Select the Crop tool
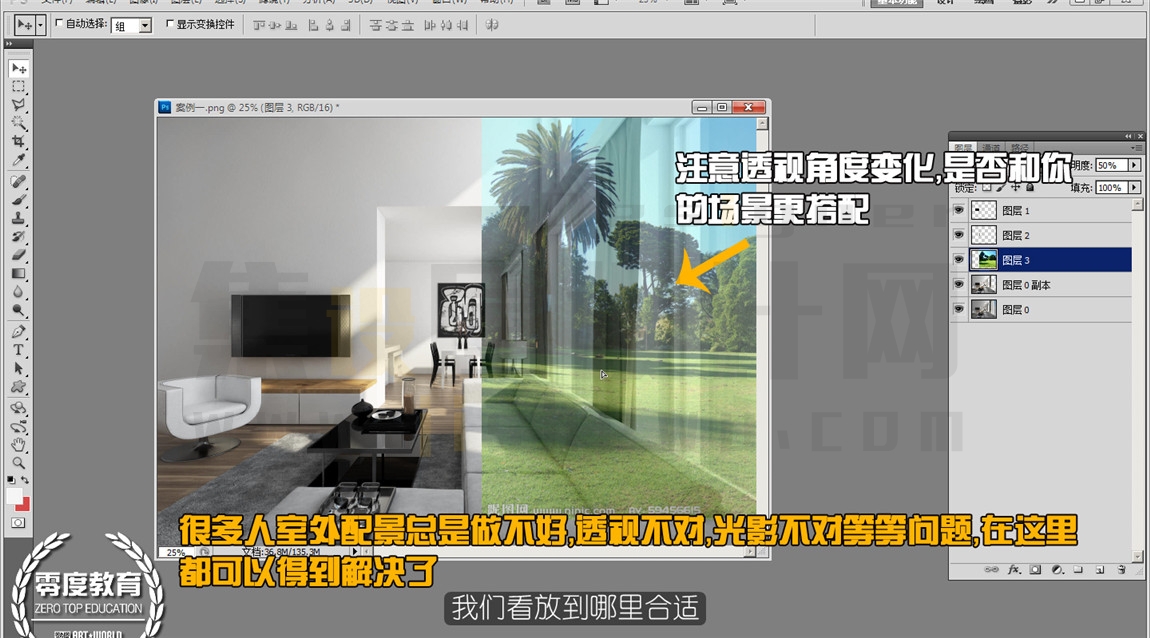Screen dimensions: 1150x638 [x=18, y=141]
